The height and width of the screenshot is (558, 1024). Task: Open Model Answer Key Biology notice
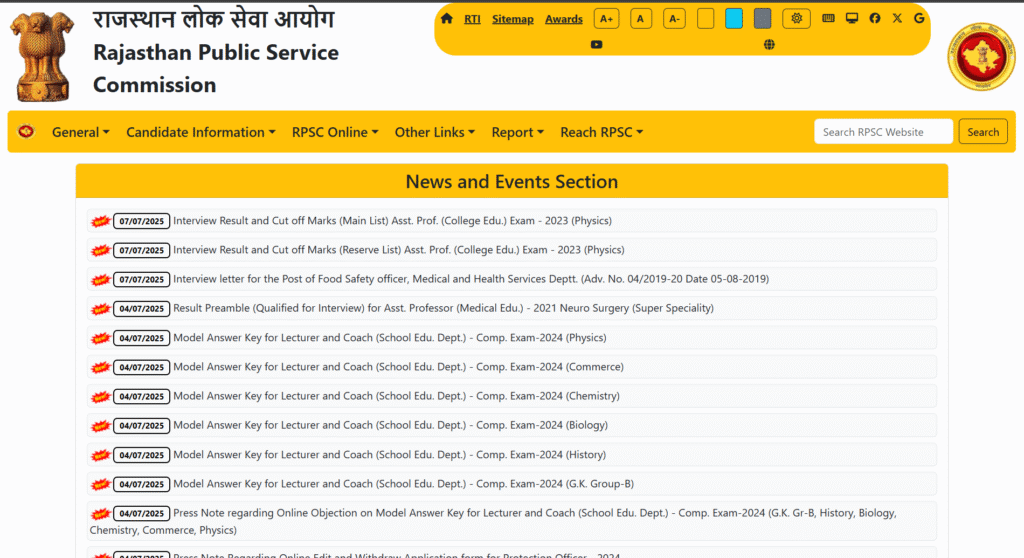coord(391,425)
